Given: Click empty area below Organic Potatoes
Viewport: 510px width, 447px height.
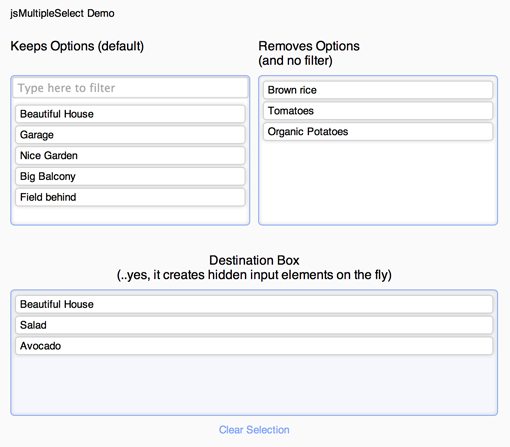Looking at the screenshot, I should pyautogui.click(x=378, y=183).
